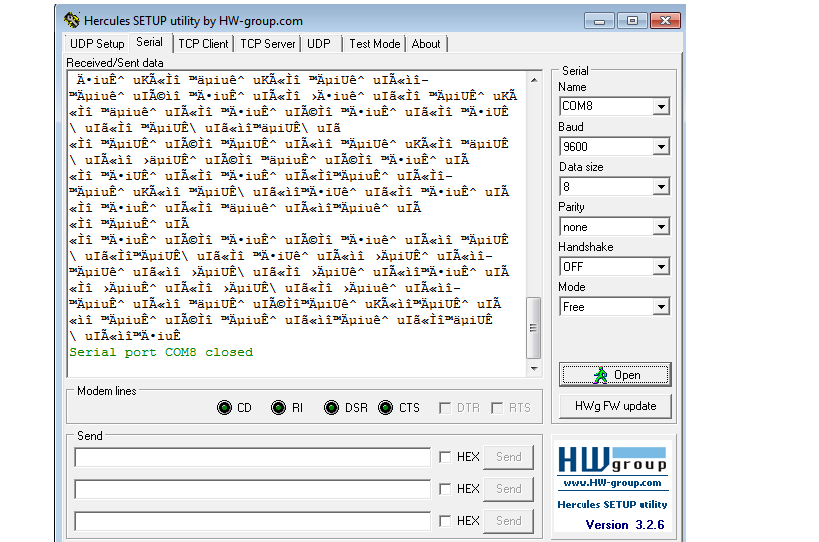Open the Data size dropdown
This screenshot has height=542, width=819.
coord(661,187)
